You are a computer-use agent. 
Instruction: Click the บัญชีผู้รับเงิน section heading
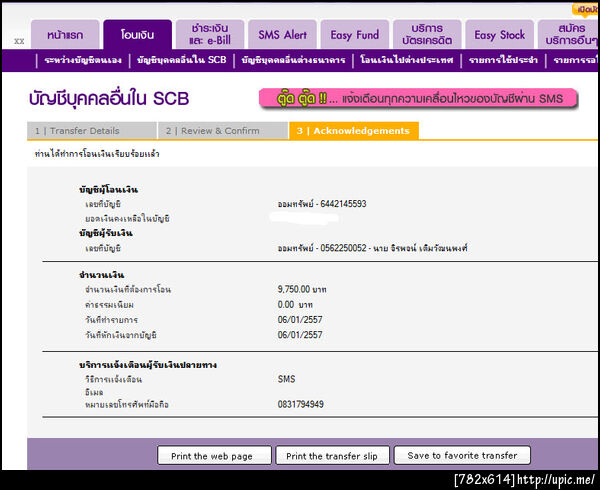(x=106, y=233)
